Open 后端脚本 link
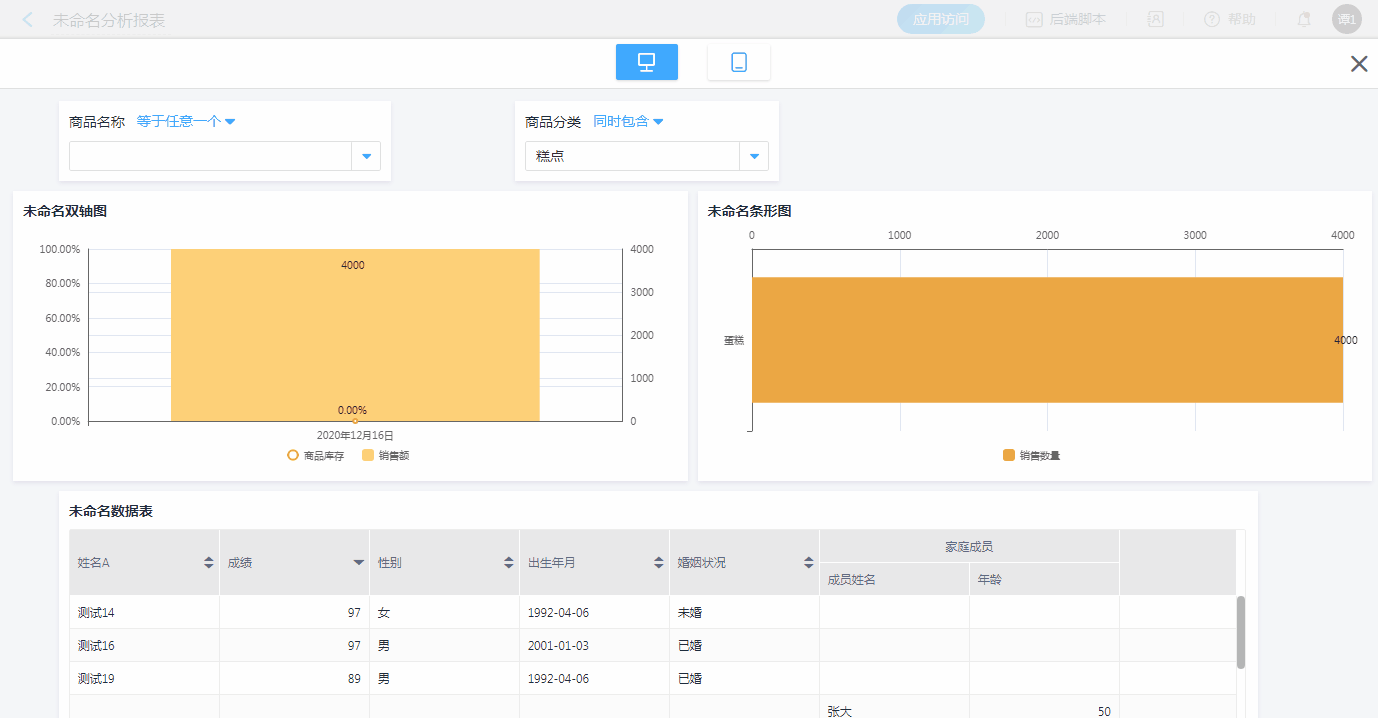Screen dimensions: 1378x718 click(x=1066, y=19)
